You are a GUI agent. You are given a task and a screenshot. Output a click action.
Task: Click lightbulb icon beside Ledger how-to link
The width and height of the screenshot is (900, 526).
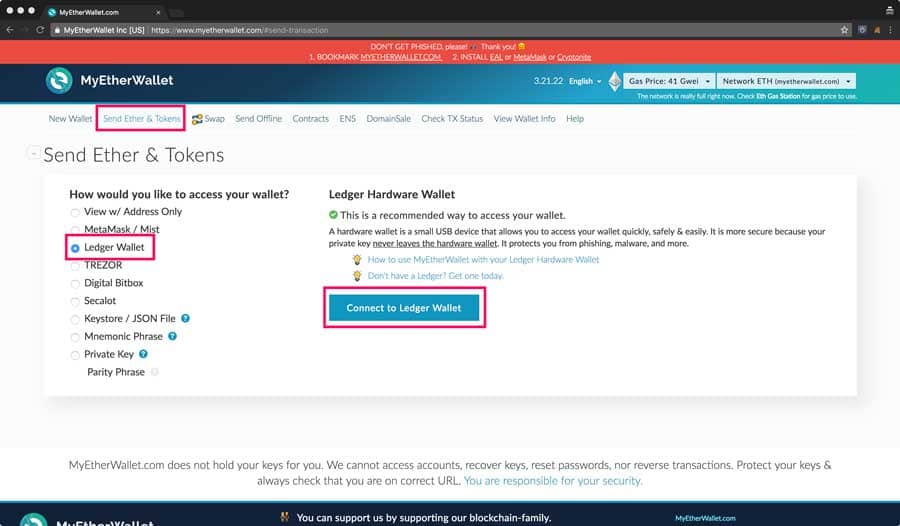[x=357, y=260]
